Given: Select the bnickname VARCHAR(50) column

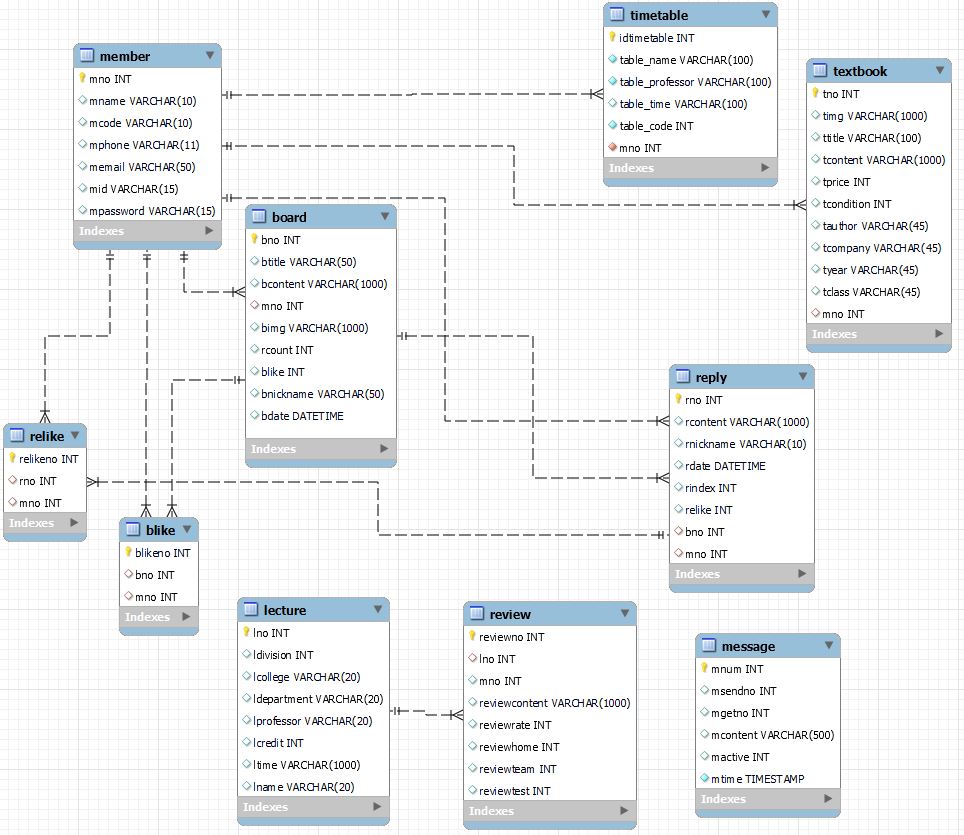Looking at the screenshot, I should (x=321, y=394).
